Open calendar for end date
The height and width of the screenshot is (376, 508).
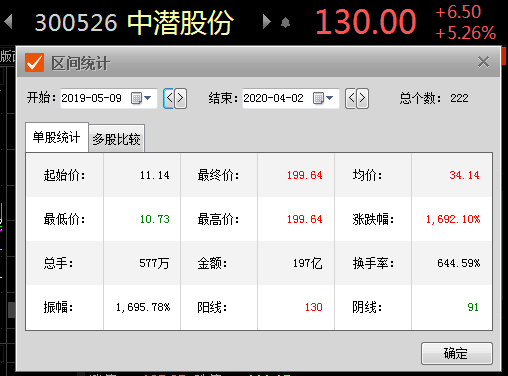click(318, 98)
